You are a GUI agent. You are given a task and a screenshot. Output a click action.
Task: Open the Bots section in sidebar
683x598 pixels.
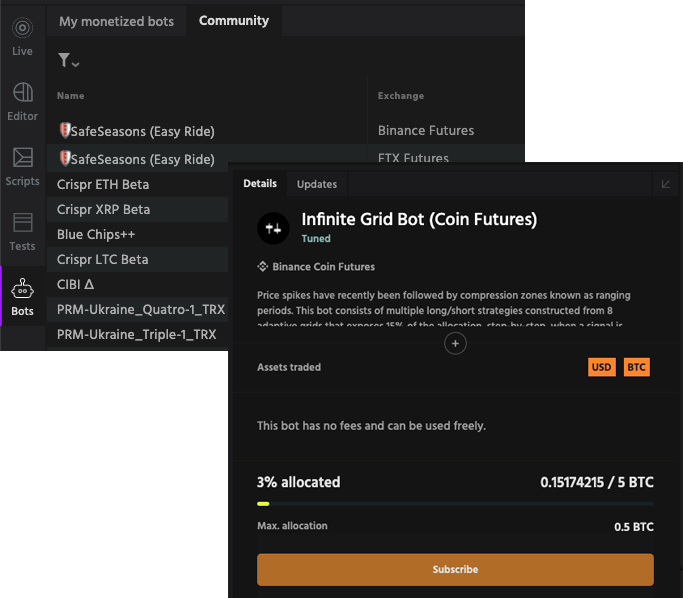[22, 297]
